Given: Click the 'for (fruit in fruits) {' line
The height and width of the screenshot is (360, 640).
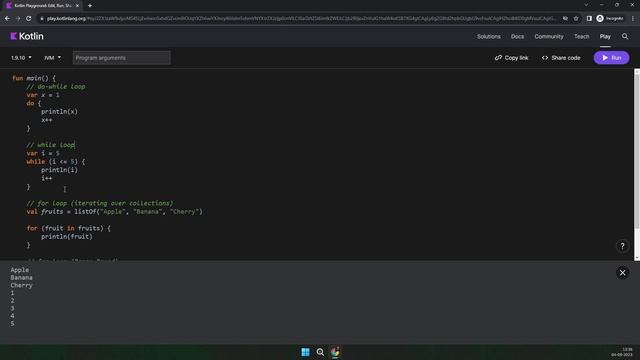Looking at the screenshot, I should click(69, 228).
